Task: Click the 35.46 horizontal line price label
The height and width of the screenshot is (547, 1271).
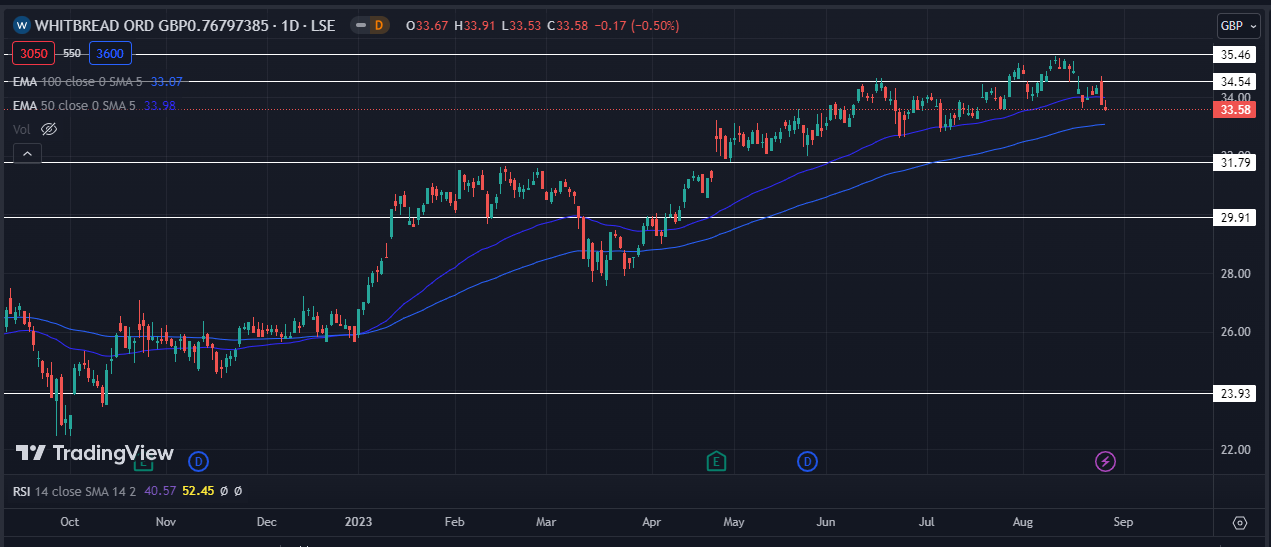Action: (x=1236, y=54)
